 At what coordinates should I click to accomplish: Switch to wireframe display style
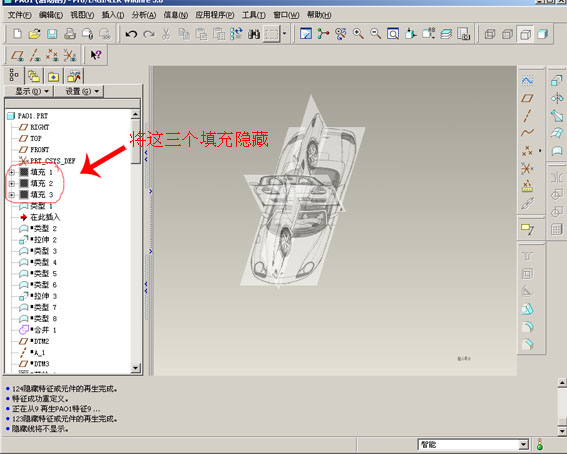490,34
